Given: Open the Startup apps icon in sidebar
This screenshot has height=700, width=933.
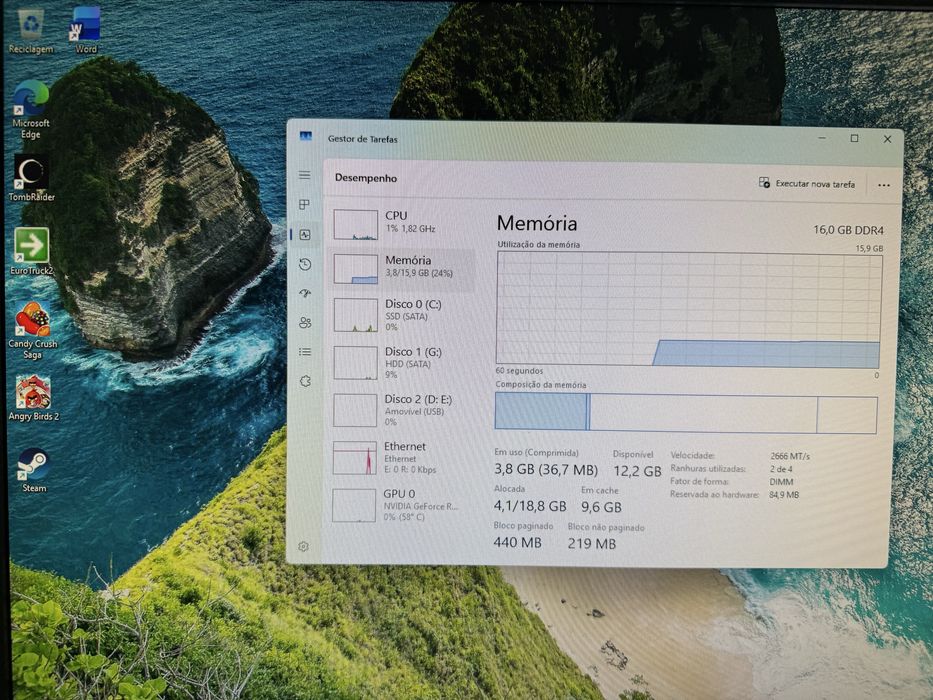Looking at the screenshot, I should [x=305, y=293].
